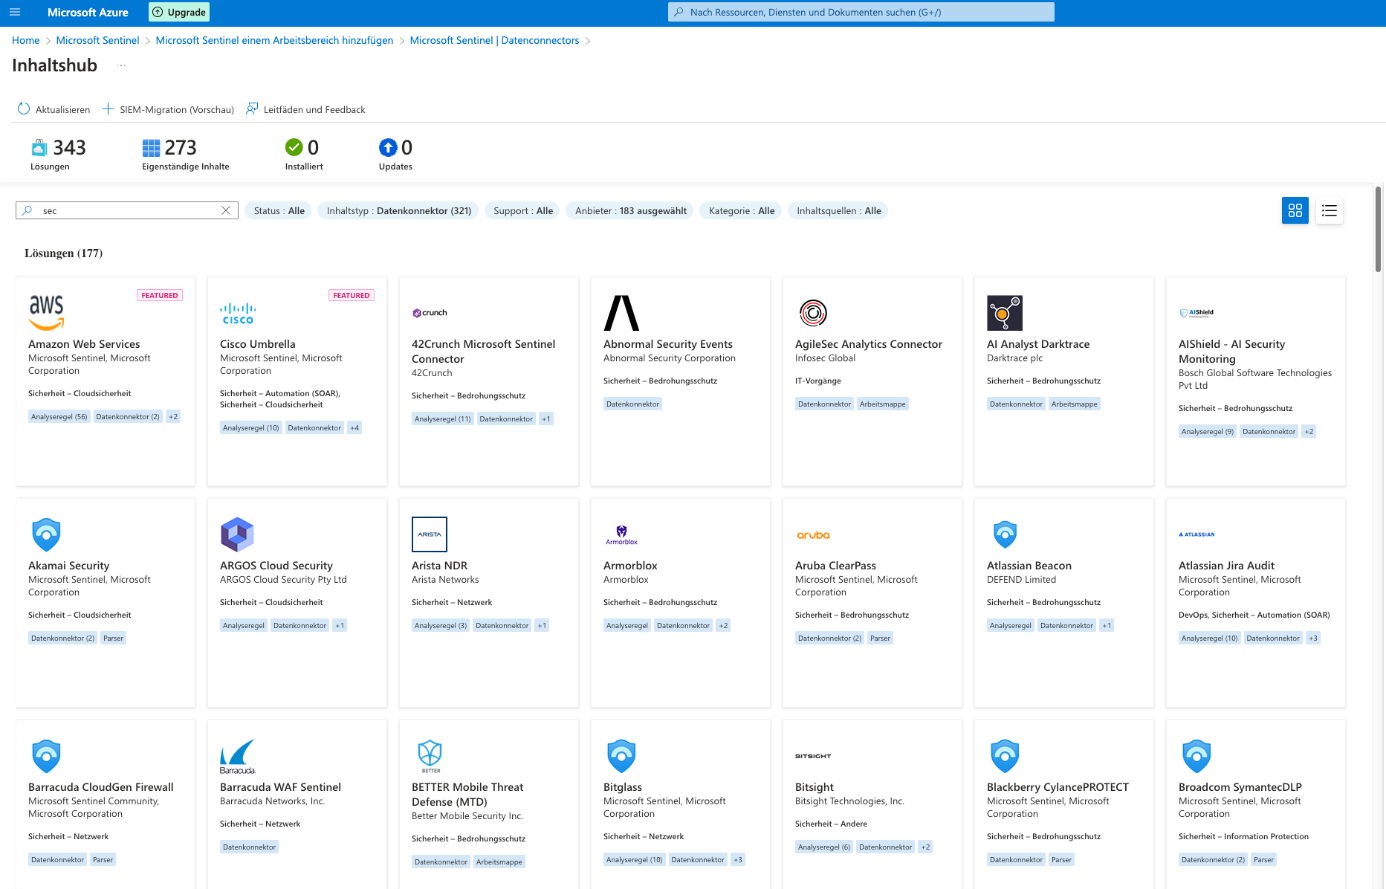Screen dimensions: 1386x889
Task: Click the Aktualisieren refresh icon
Action: click(24, 109)
